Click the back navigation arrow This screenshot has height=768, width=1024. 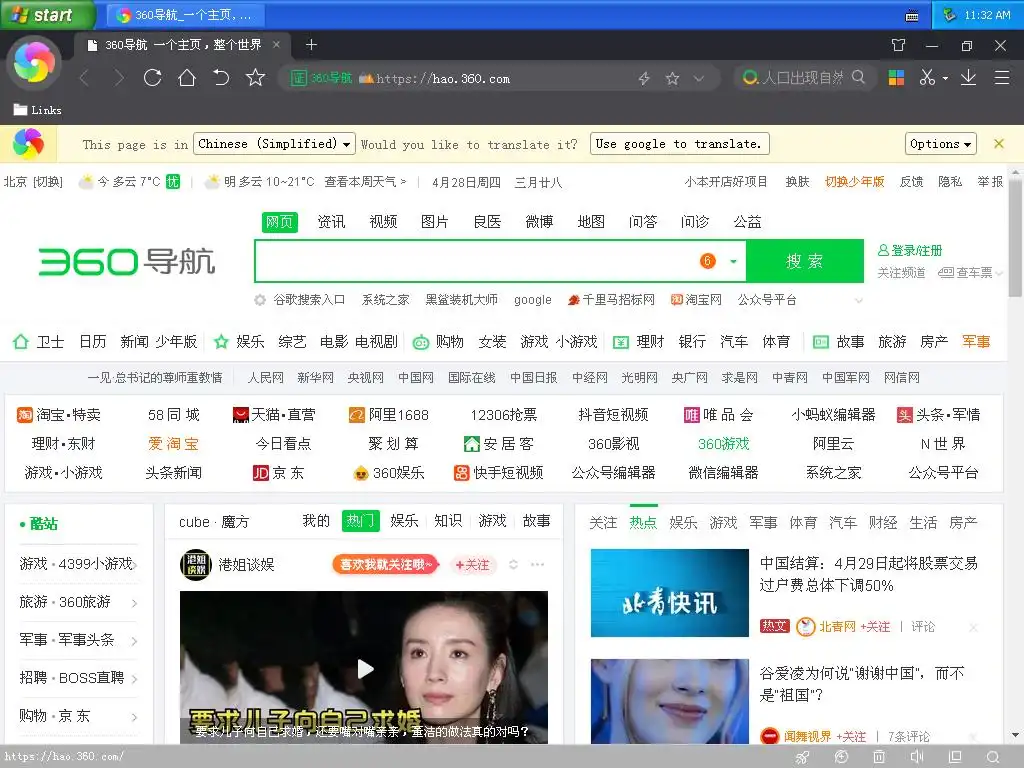click(x=84, y=78)
